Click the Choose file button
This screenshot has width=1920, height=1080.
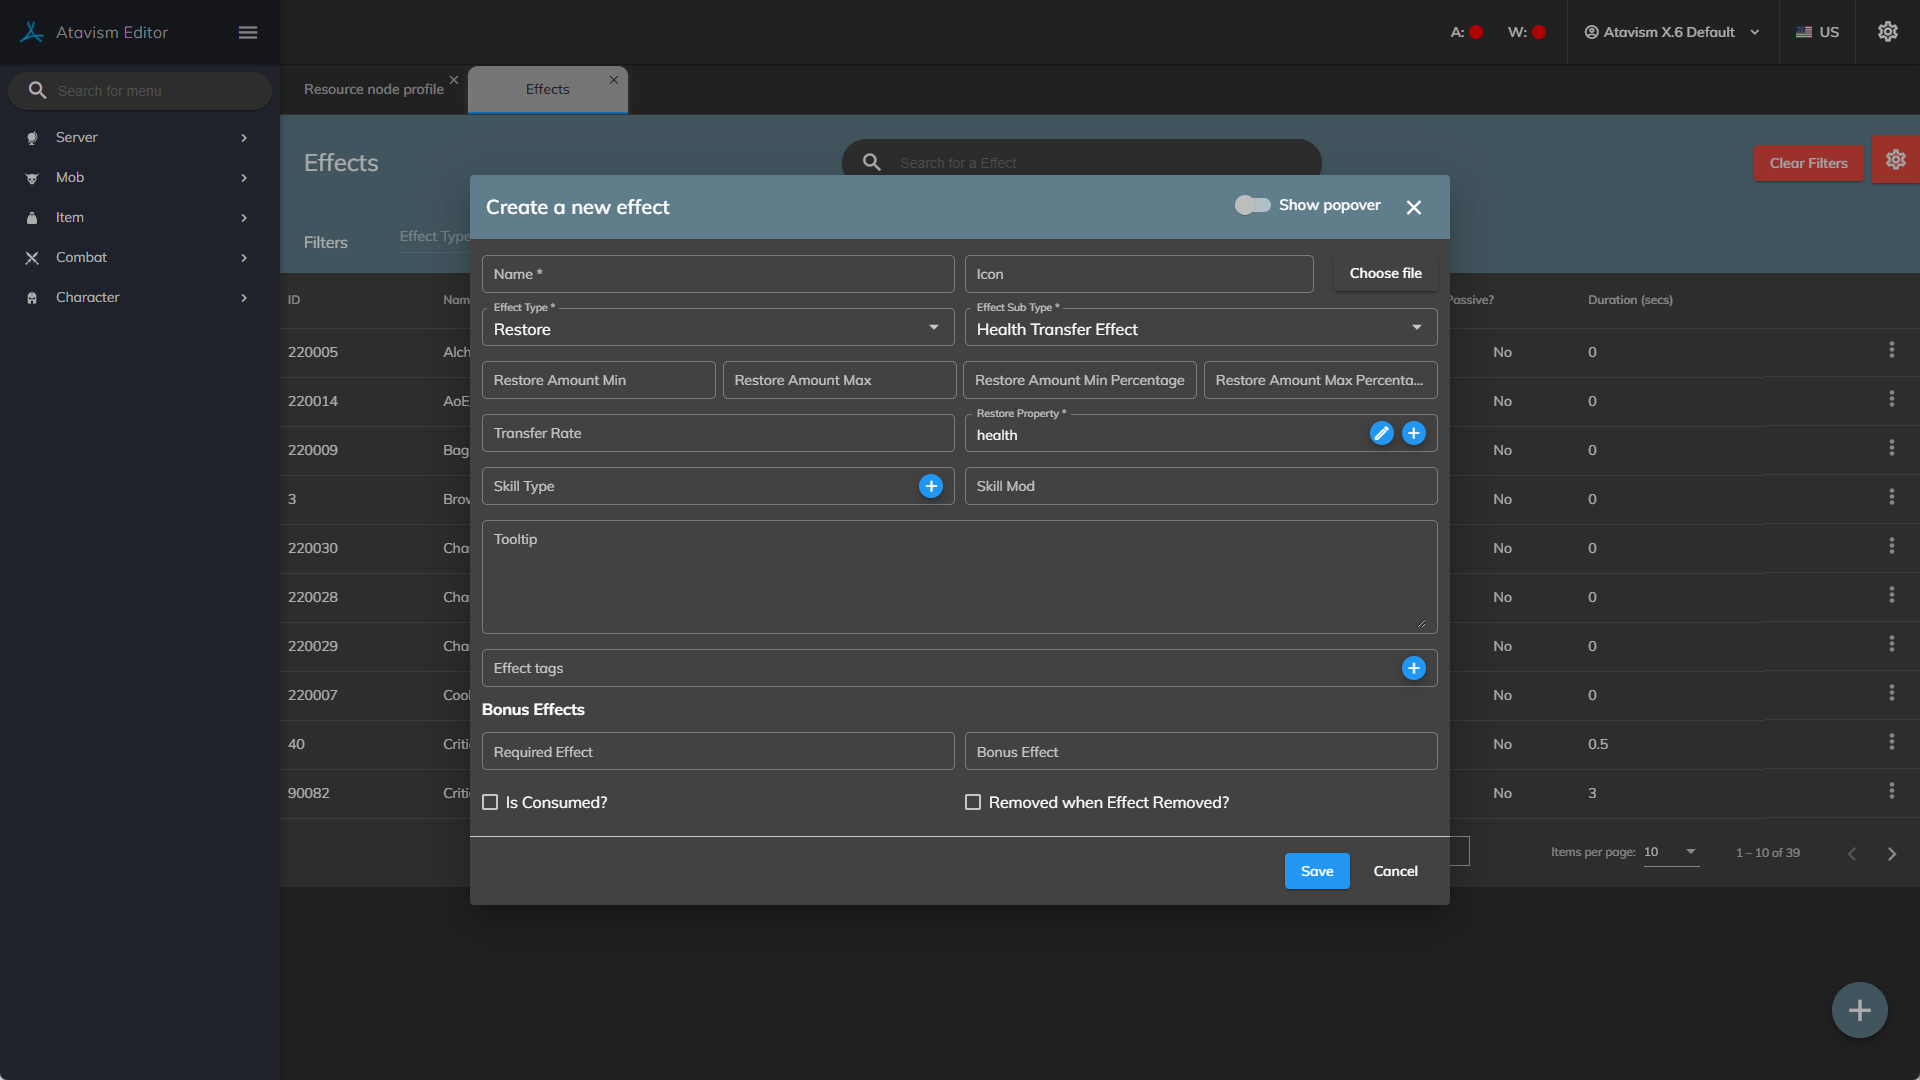click(x=1385, y=273)
